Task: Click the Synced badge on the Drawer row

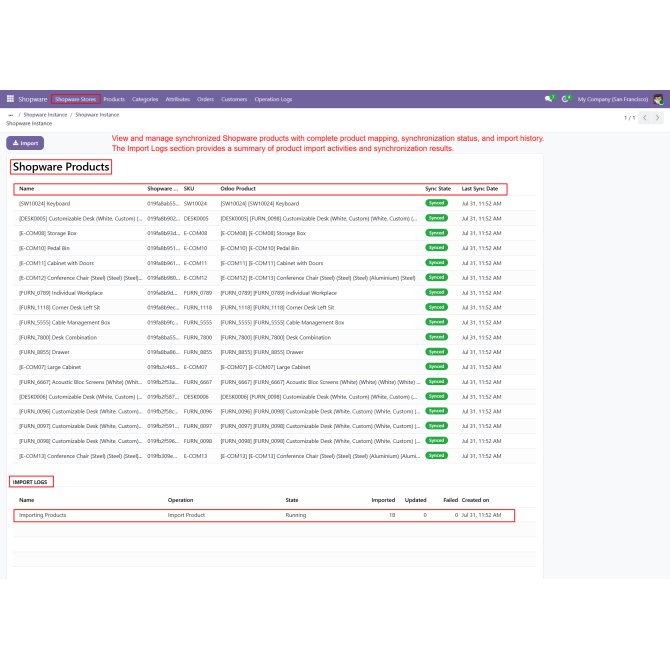Action: pyautogui.click(x=436, y=352)
